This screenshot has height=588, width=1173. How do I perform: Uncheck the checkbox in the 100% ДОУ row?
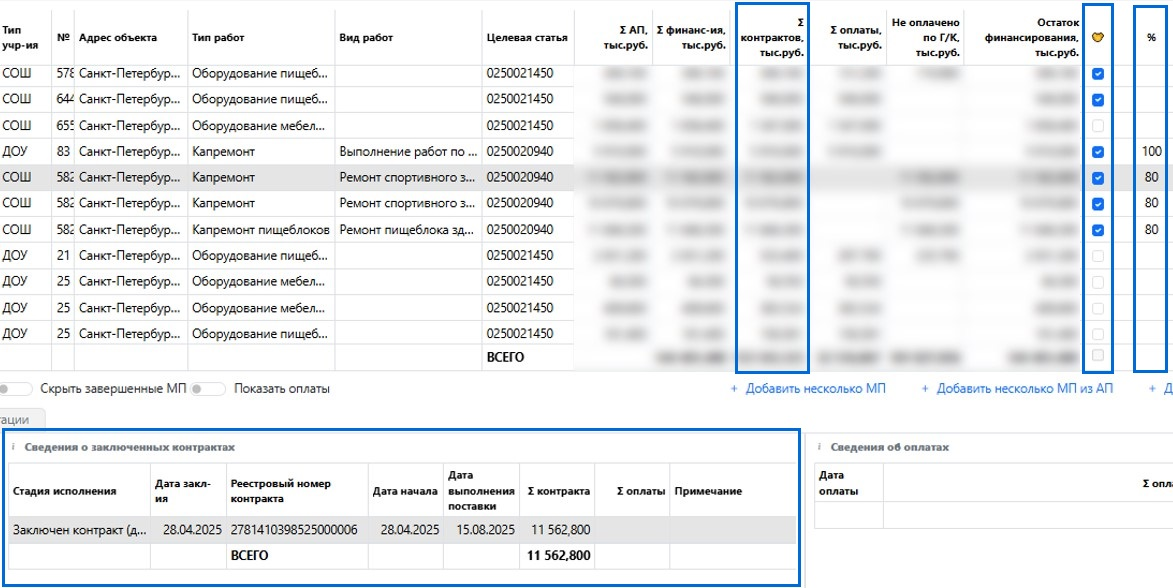click(1098, 152)
